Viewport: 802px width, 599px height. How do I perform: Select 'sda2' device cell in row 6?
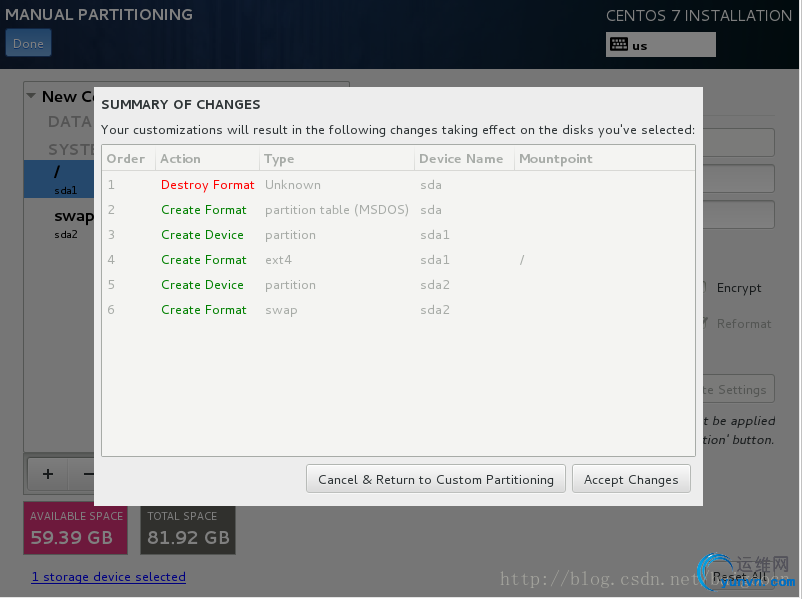pyautogui.click(x=435, y=310)
